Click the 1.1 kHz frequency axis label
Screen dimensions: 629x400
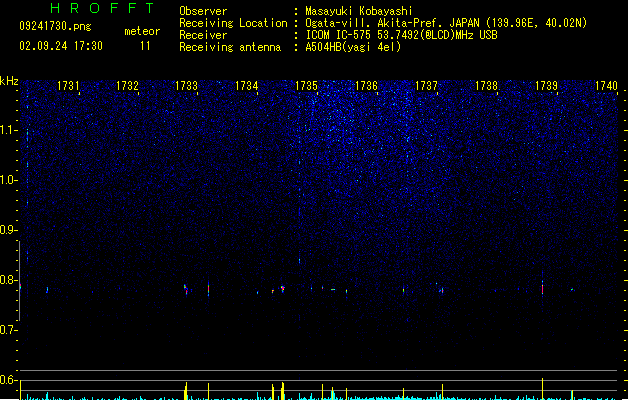pos(8,130)
